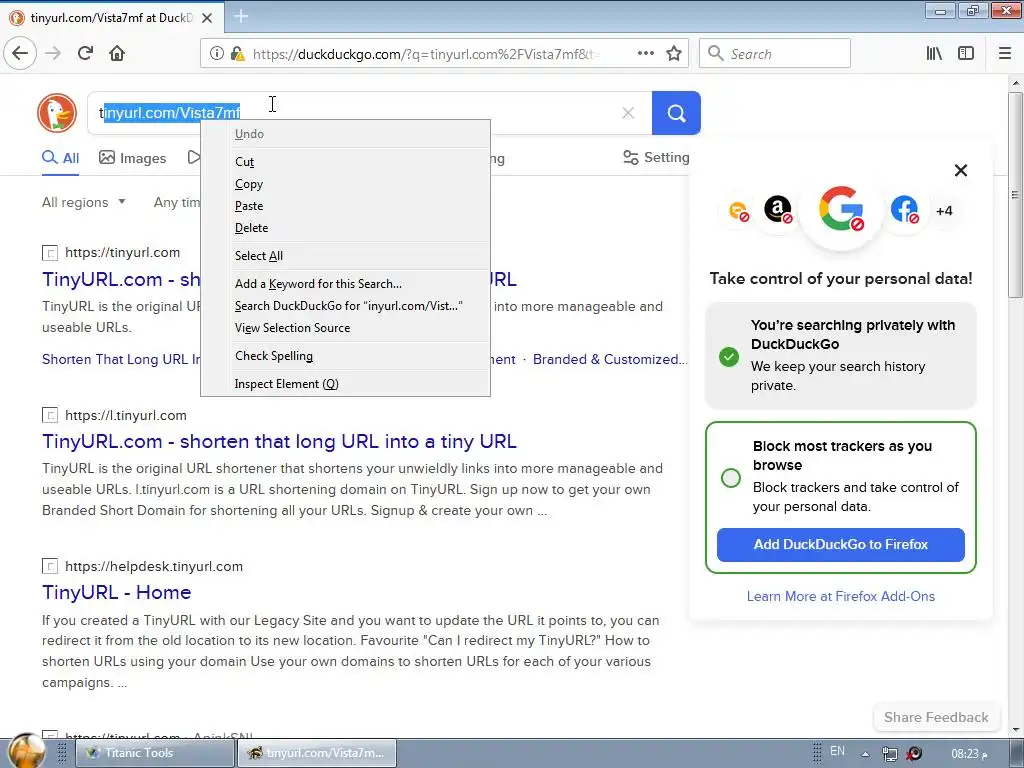Click the Google tracker blocked icon
Image resolution: width=1024 pixels, height=768 pixels.
[841, 209]
